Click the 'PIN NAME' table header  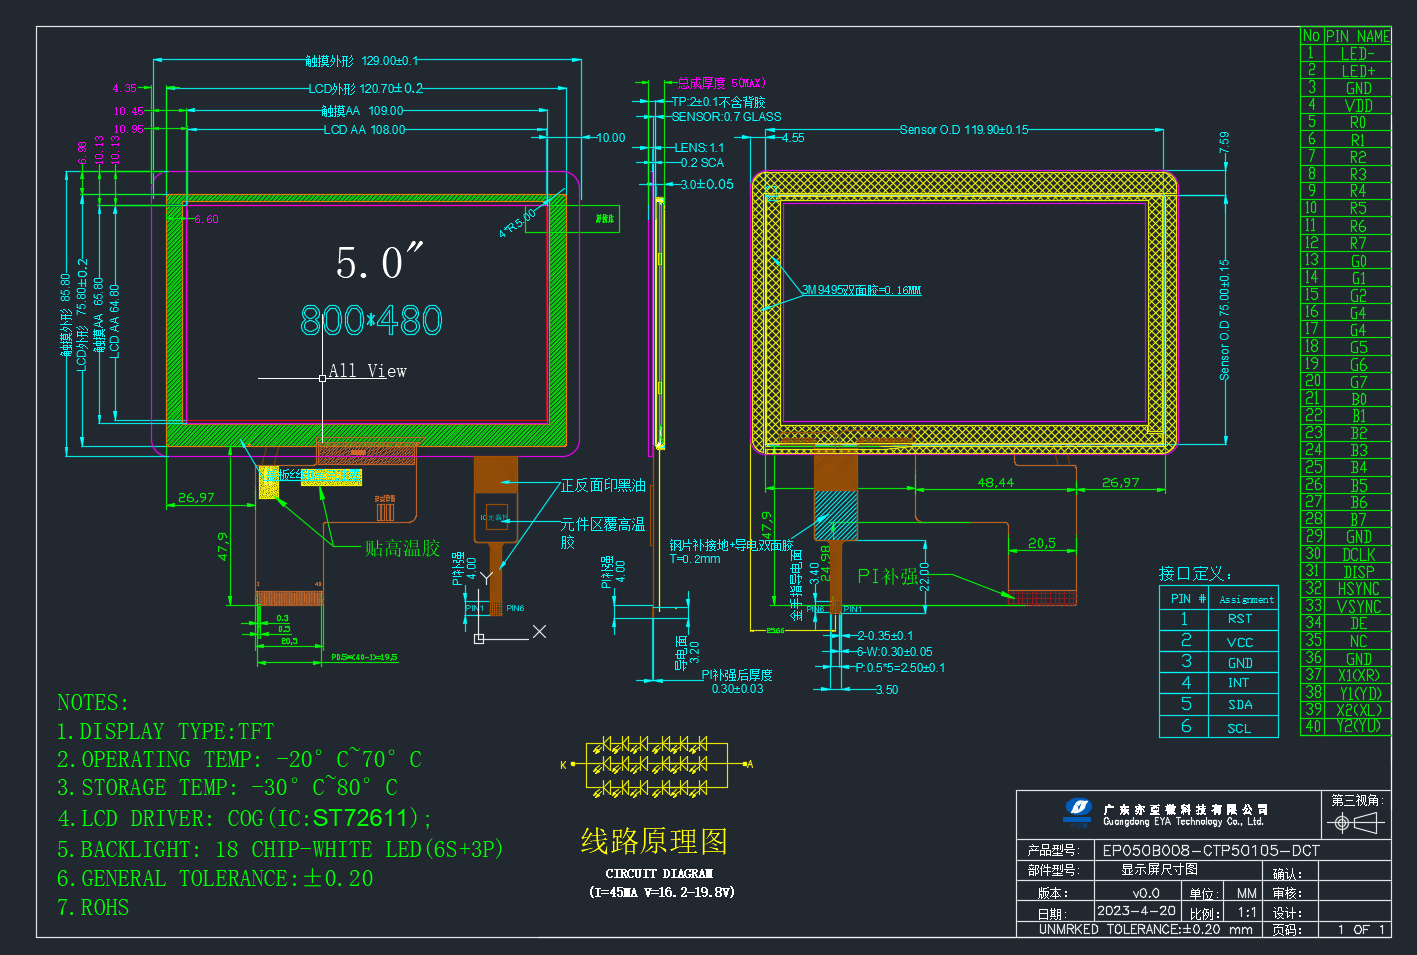tap(1357, 36)
